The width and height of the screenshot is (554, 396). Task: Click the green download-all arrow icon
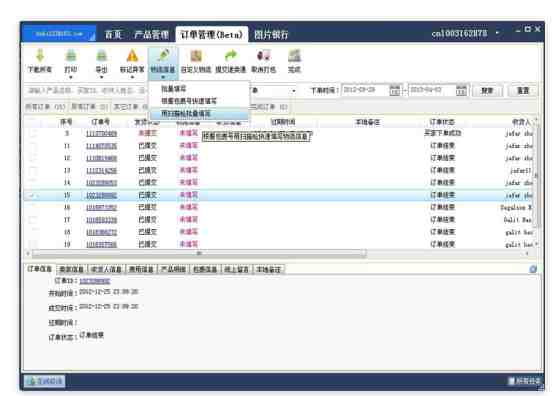[x=40, y=56]
